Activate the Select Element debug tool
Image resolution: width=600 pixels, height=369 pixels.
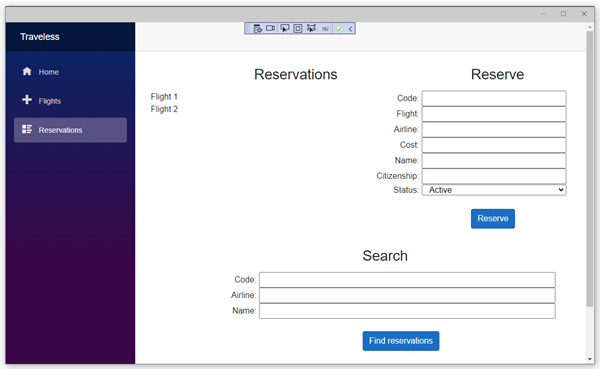285,28
